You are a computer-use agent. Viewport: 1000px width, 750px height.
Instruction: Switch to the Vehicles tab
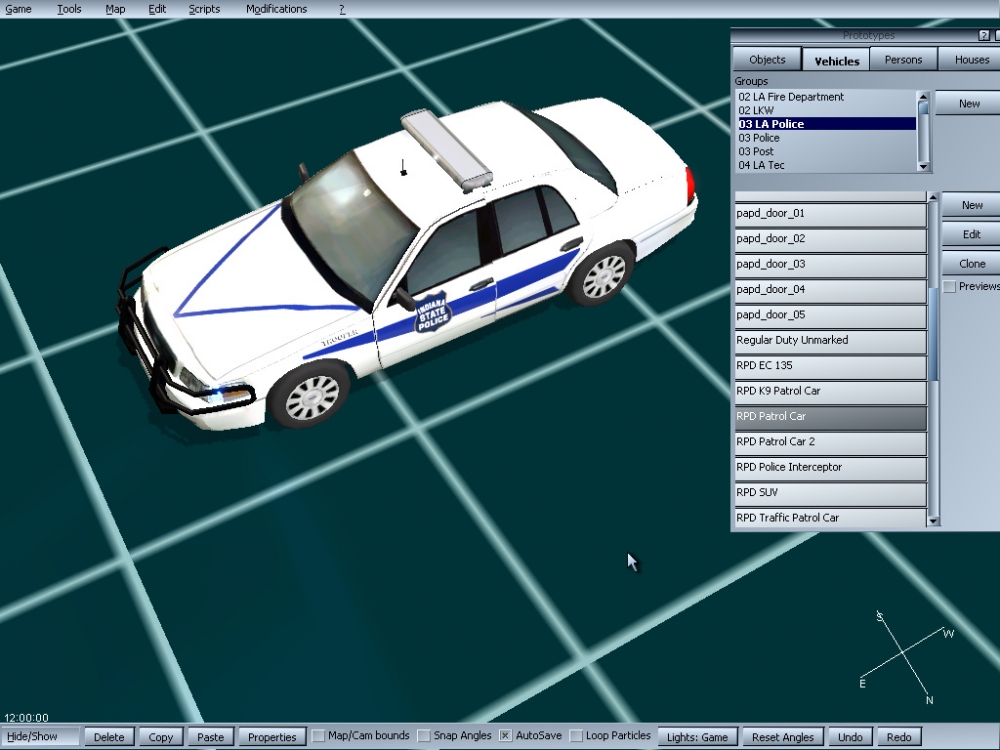point(837,60)
